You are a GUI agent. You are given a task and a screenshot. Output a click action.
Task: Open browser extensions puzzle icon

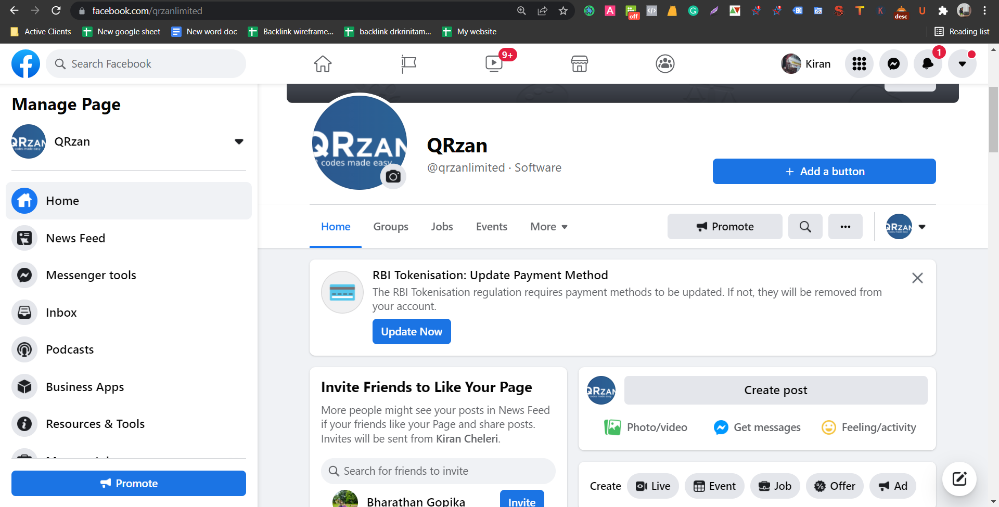(943, 11)
